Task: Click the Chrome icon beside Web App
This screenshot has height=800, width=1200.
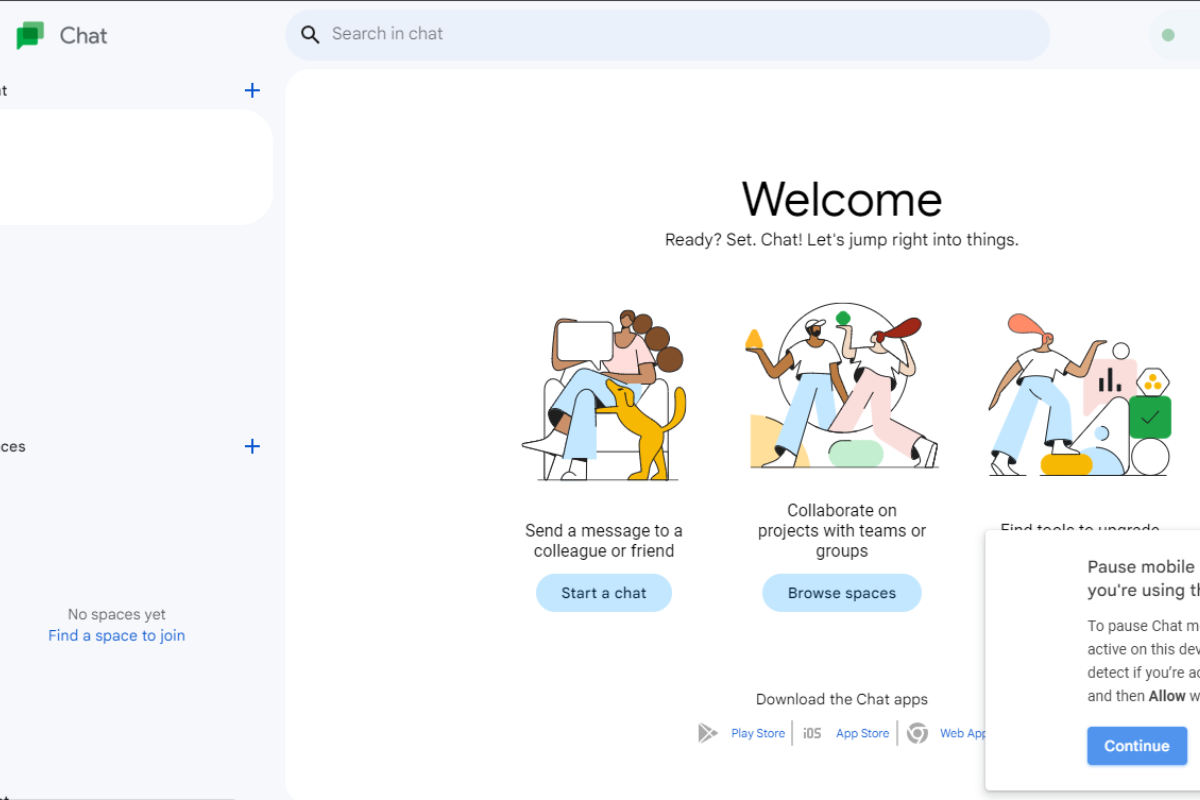Action: point(917,733)
